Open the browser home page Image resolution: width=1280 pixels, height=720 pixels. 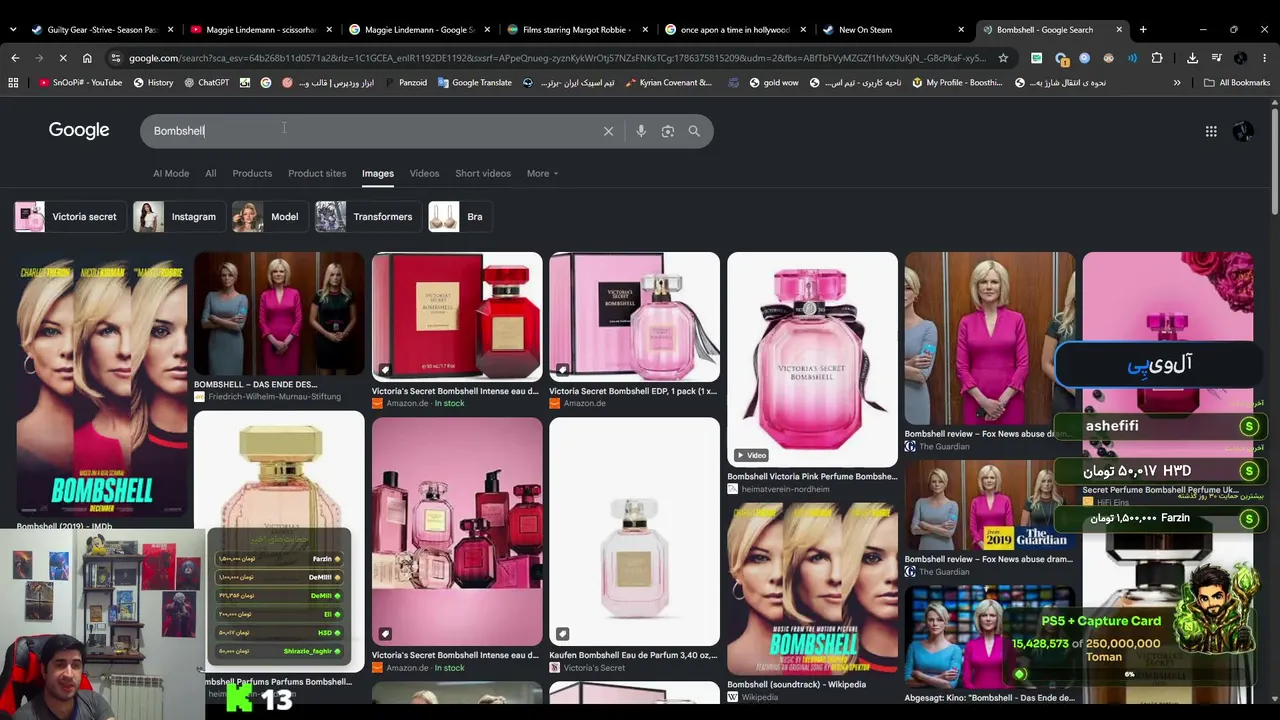(x=87, y=58)
